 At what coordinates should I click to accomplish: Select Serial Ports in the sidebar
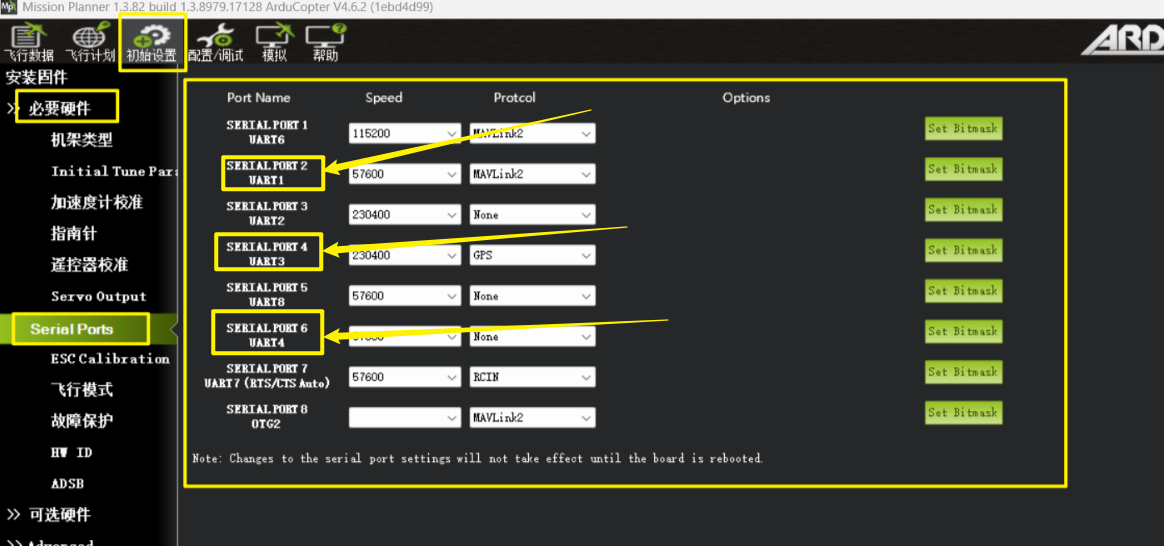72,329
